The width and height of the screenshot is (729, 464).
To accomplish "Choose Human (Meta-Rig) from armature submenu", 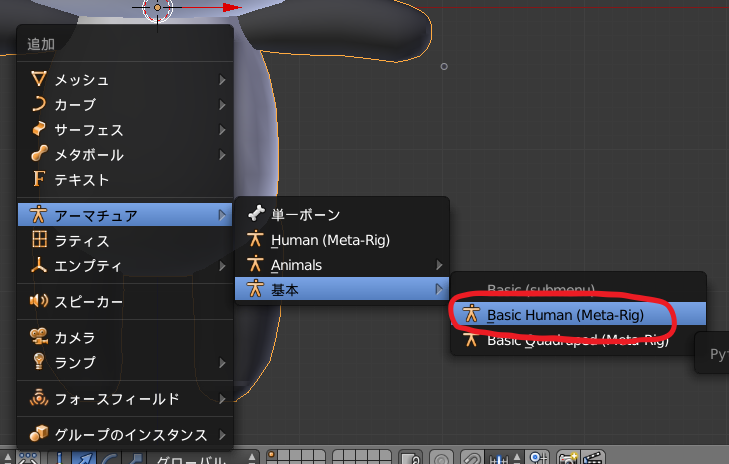I will click(x=342, y=240).
